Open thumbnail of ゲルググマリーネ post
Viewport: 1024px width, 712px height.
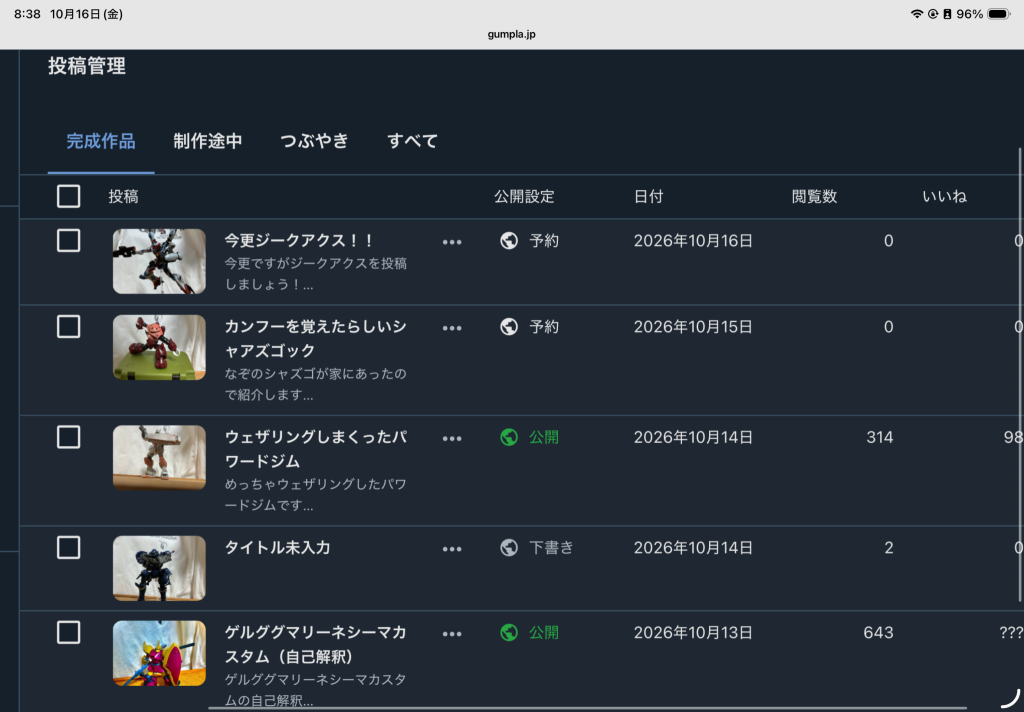tap(159, 653)
